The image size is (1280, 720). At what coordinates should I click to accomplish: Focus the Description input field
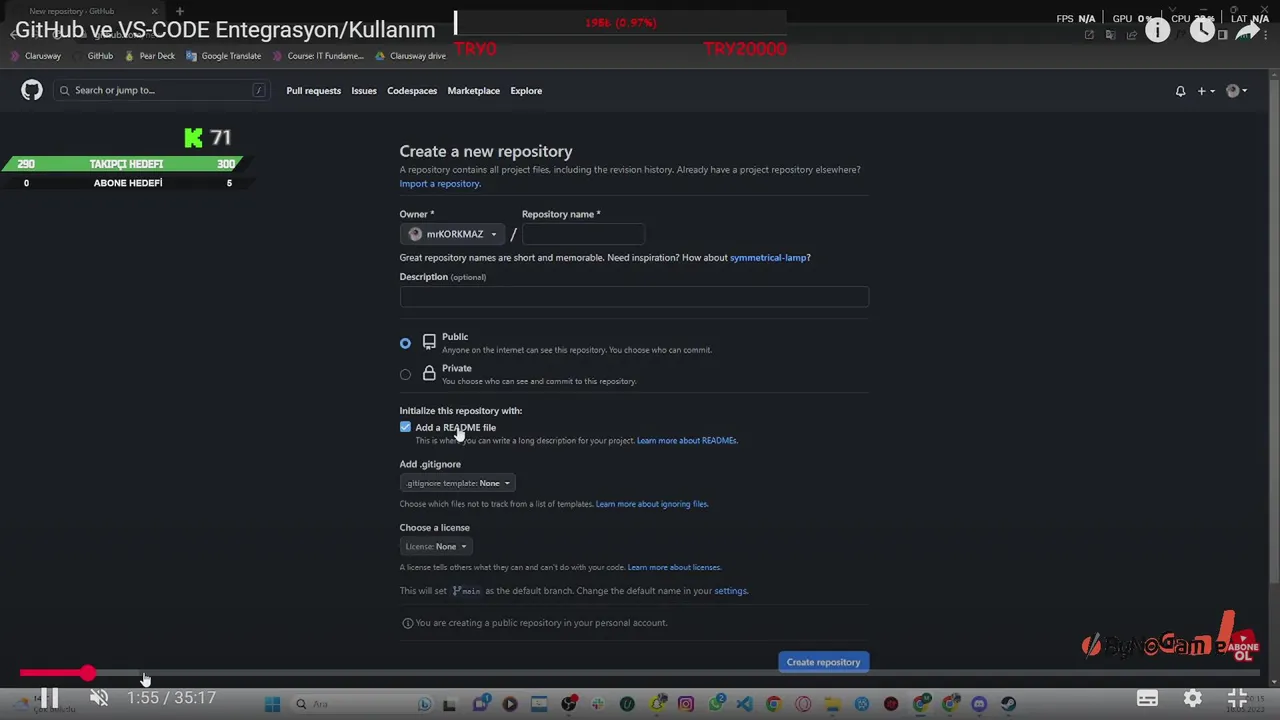click(x=634, y=296)
